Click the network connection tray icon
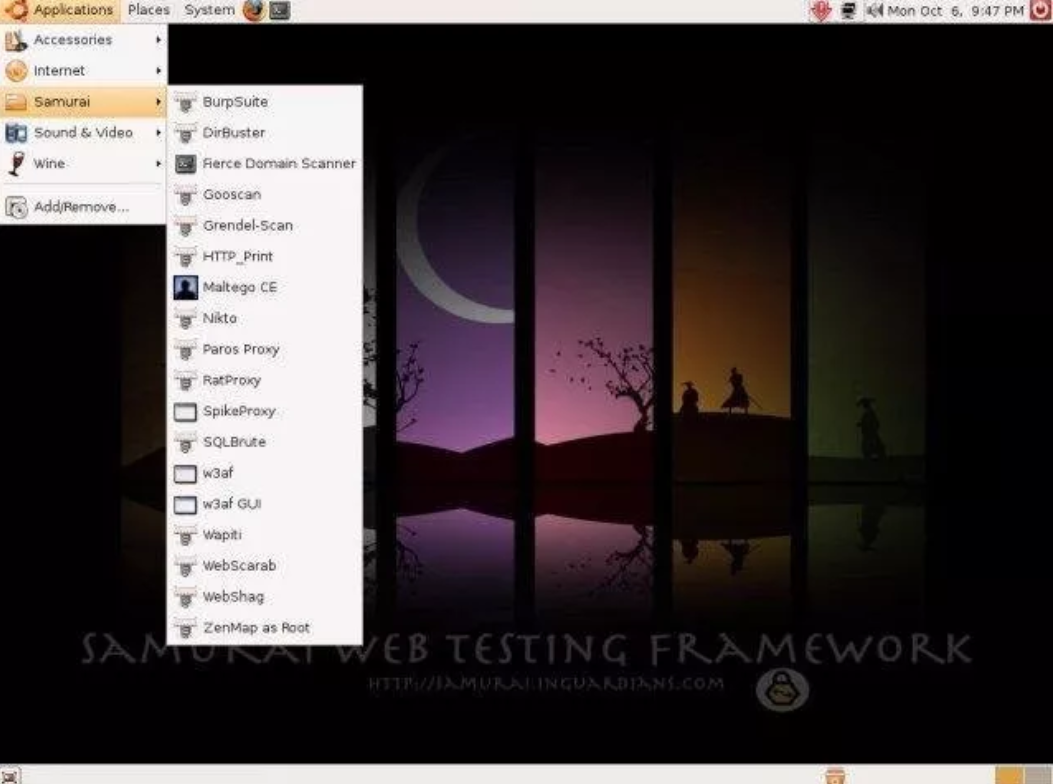 (x=848, y=11)
